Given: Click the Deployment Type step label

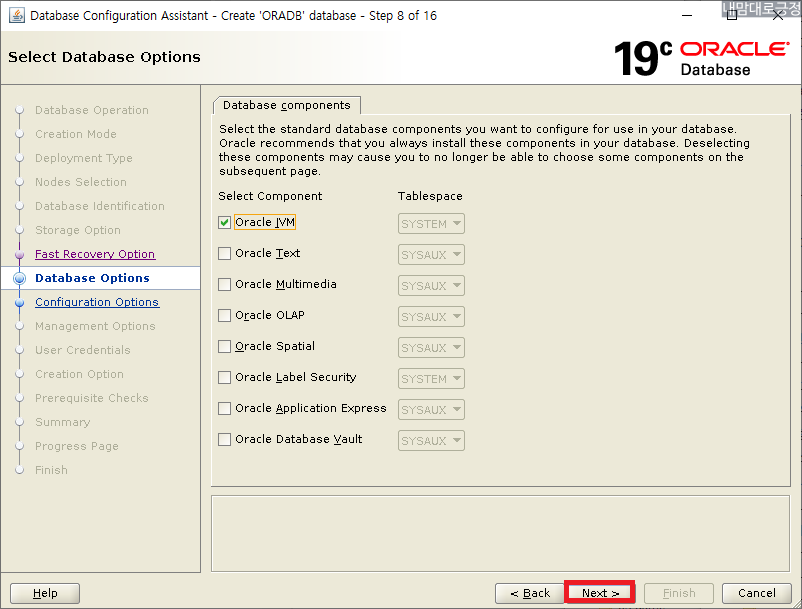Looking at the screenshot, I should pos(84,158).
